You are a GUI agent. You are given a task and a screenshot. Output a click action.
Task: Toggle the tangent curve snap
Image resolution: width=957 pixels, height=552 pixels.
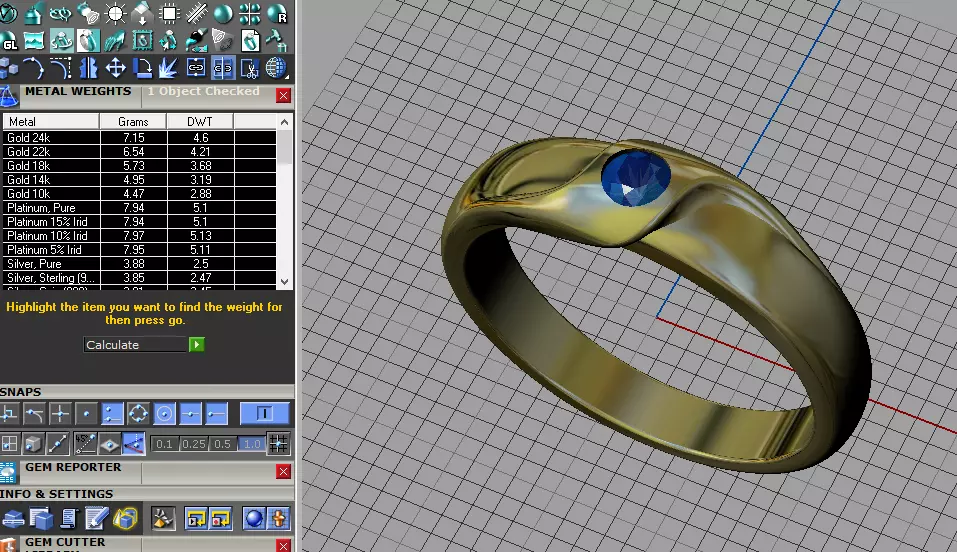(x=34, y=413)
